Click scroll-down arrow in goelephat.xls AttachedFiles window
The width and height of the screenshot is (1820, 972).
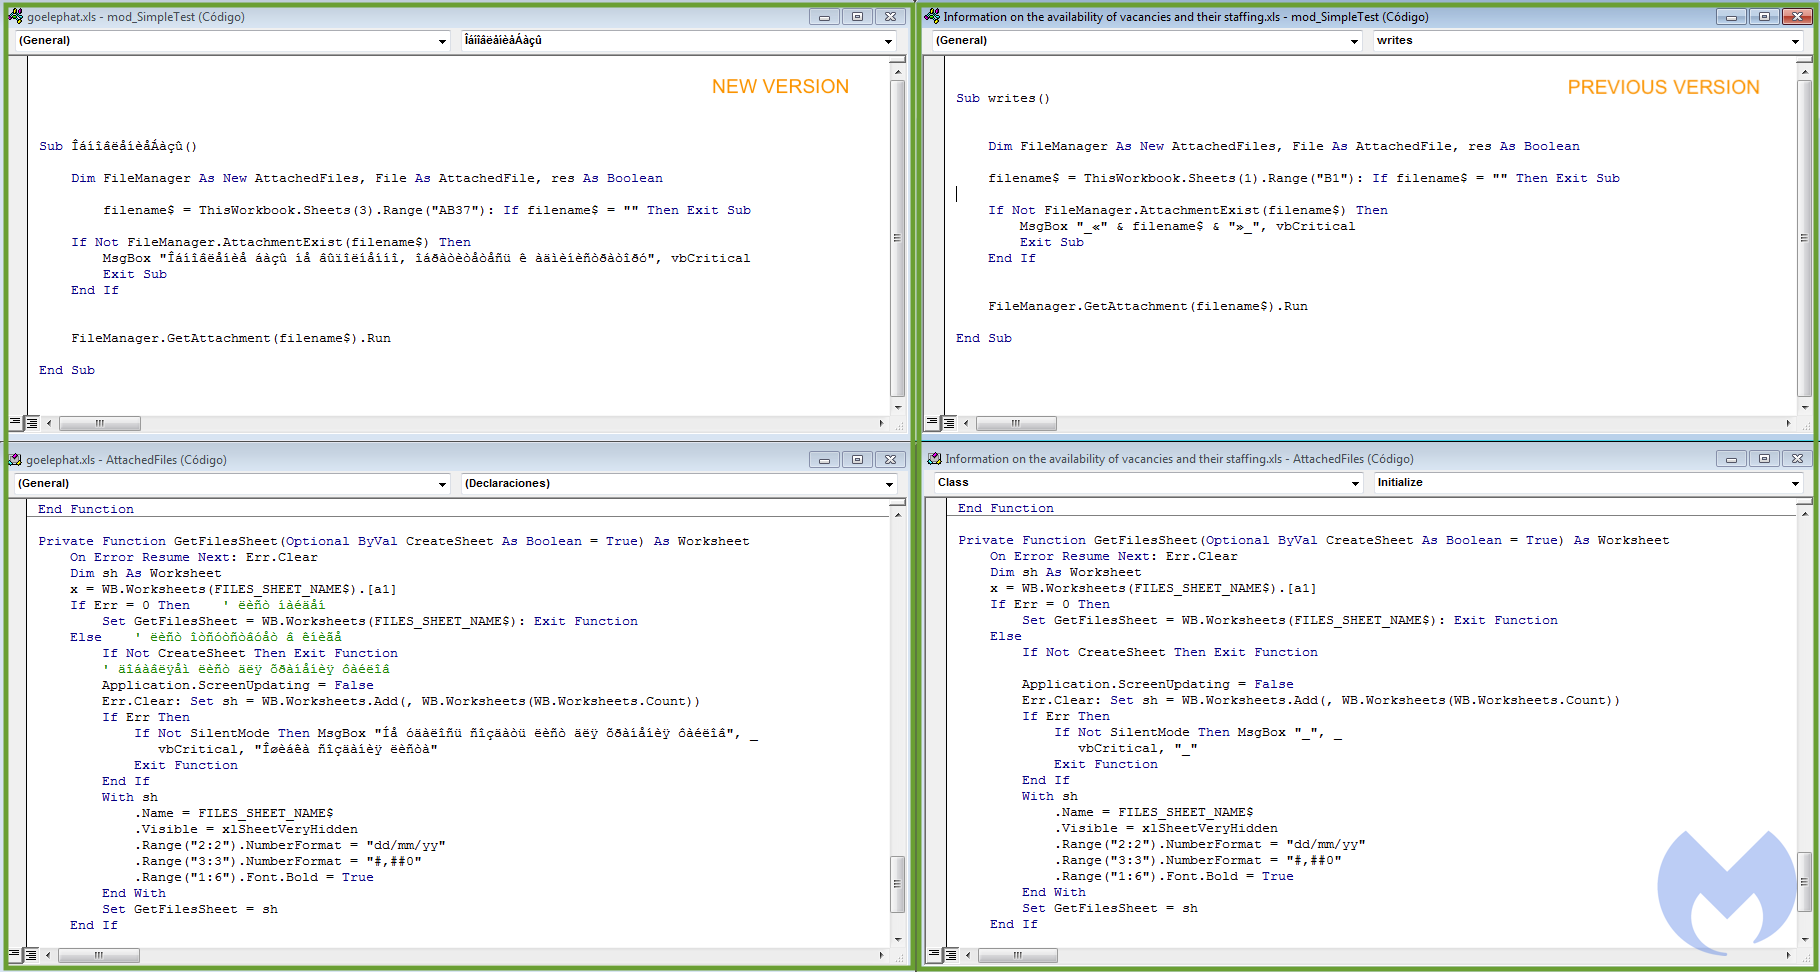(898, 939)
